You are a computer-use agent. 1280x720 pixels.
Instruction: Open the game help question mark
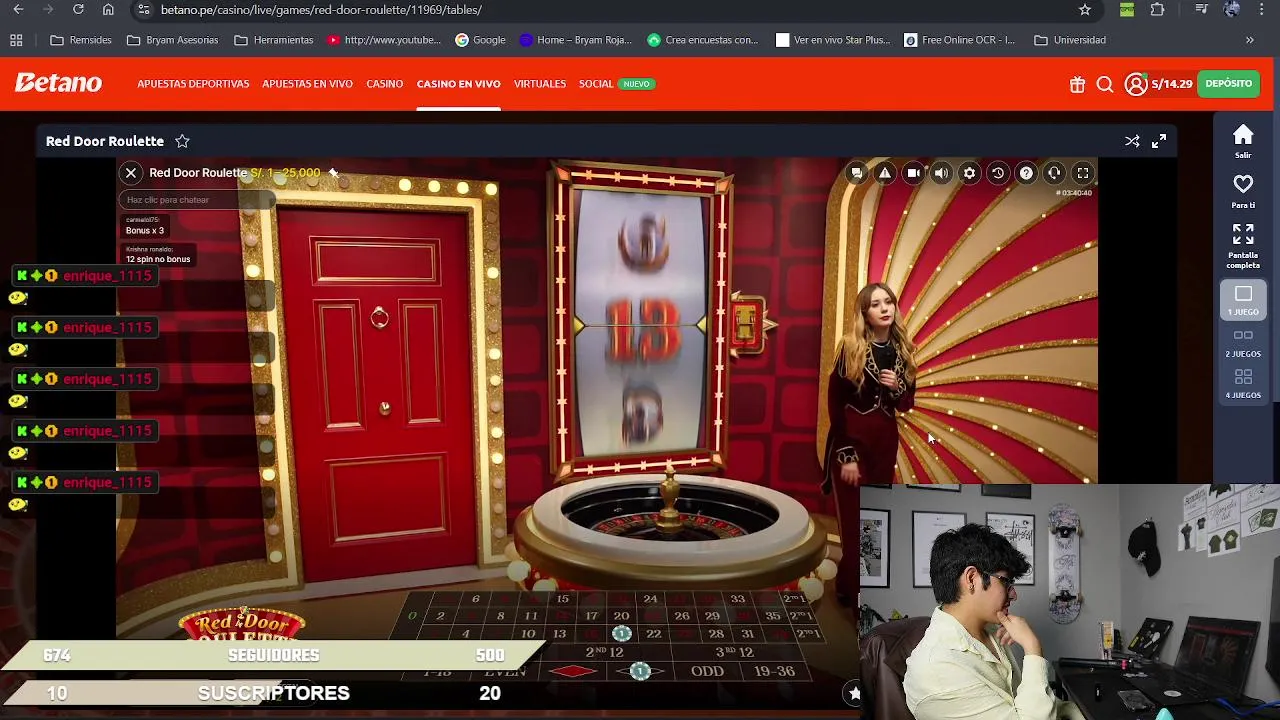click(x=1026, y=173)
